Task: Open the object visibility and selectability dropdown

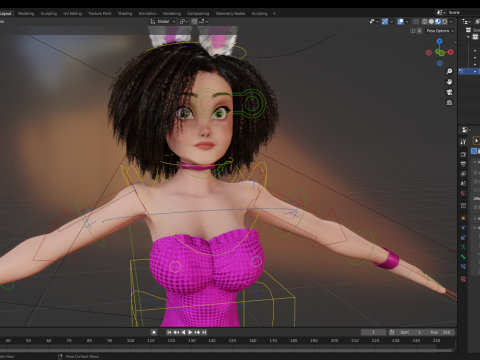Action: 374,22
